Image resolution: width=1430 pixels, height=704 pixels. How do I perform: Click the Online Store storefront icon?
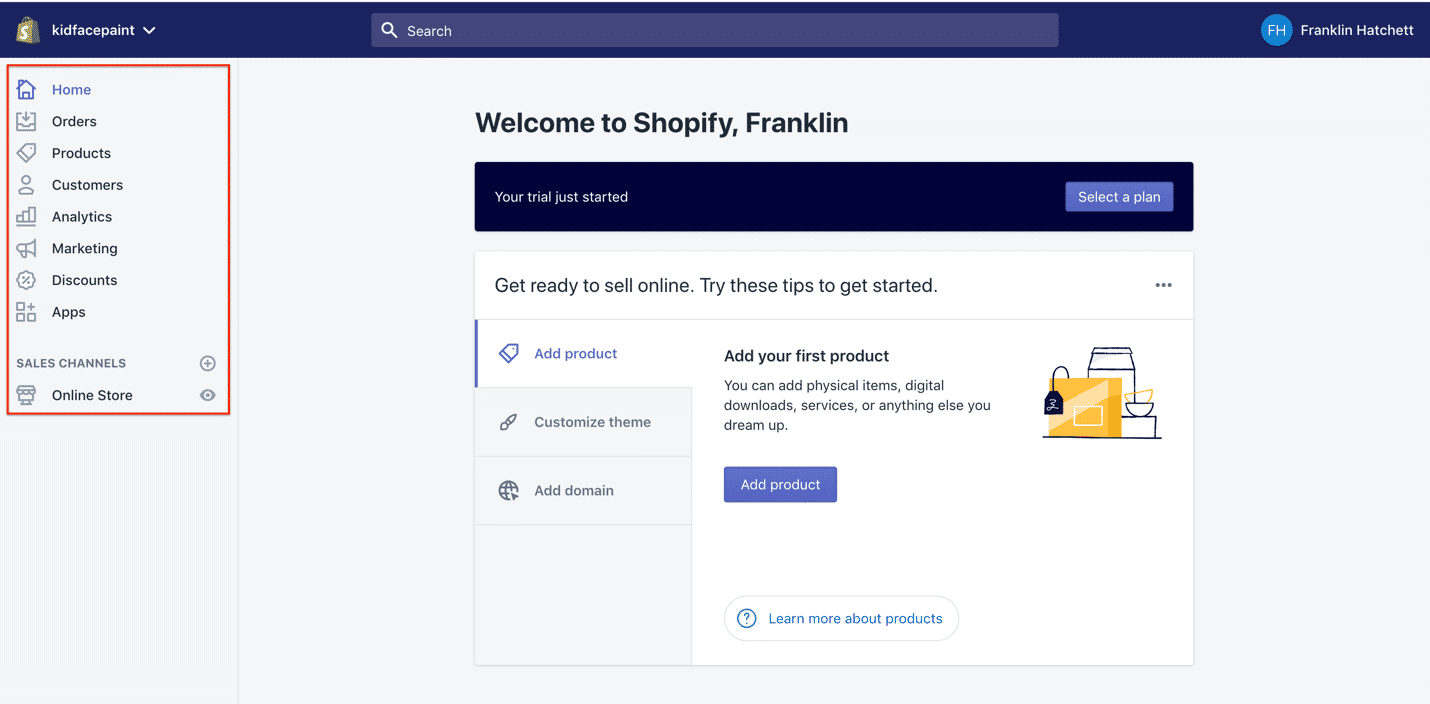tap(26, 395)
